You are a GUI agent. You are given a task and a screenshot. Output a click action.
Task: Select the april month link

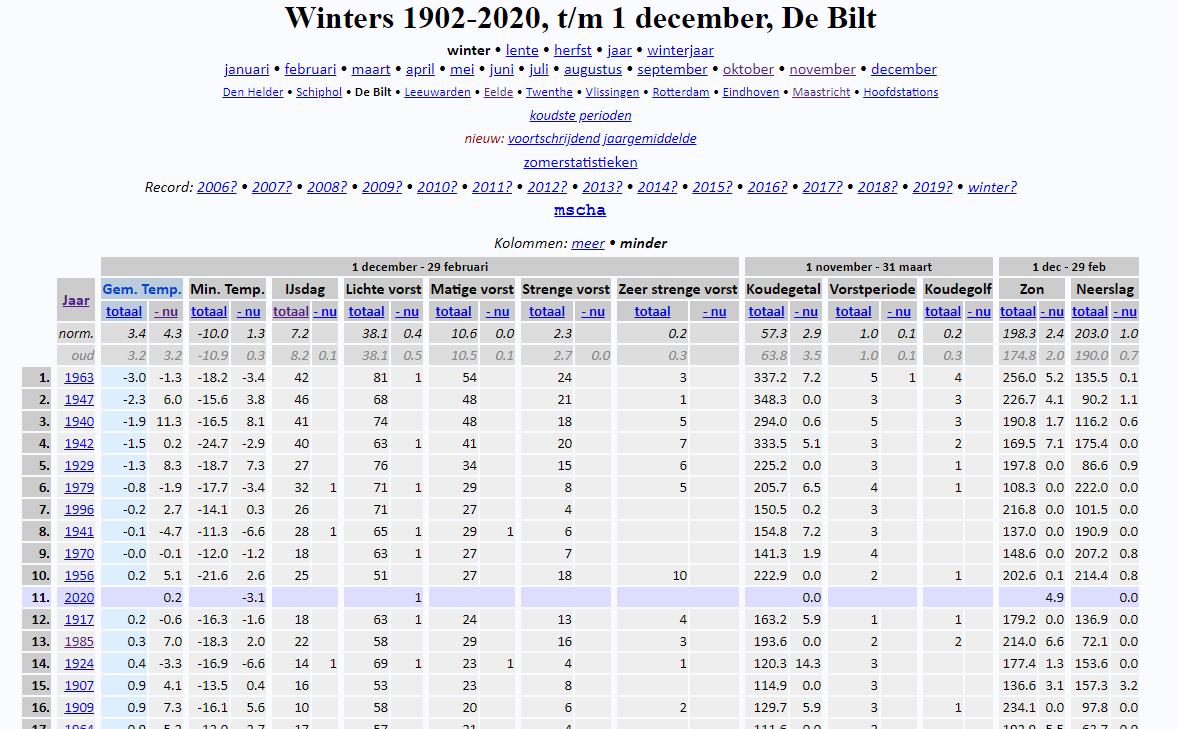[420, 69]
